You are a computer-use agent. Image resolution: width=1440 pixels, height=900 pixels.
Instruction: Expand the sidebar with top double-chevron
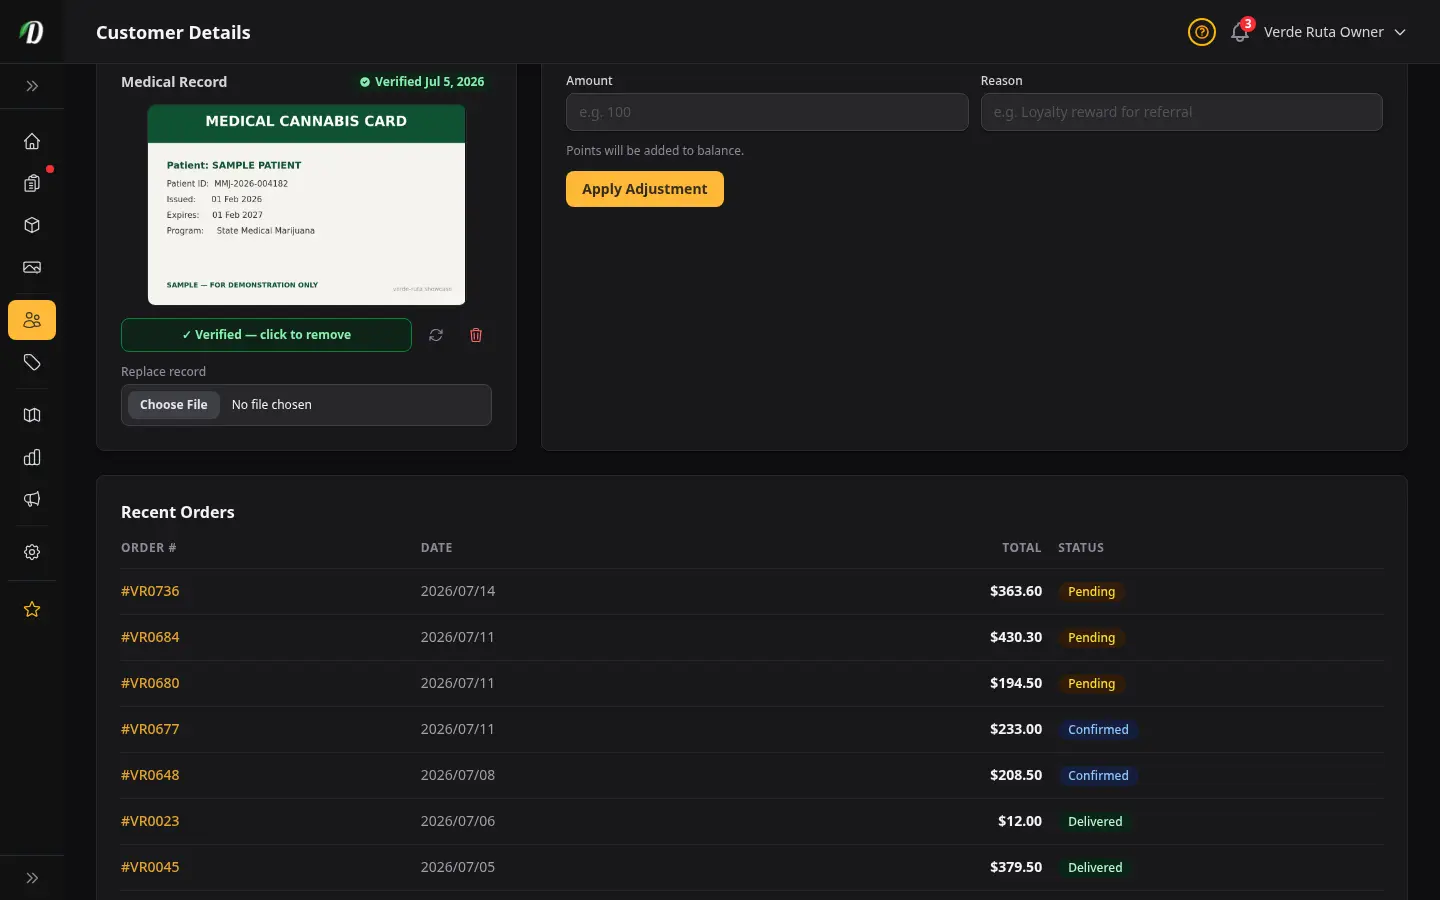click(32, 86)
